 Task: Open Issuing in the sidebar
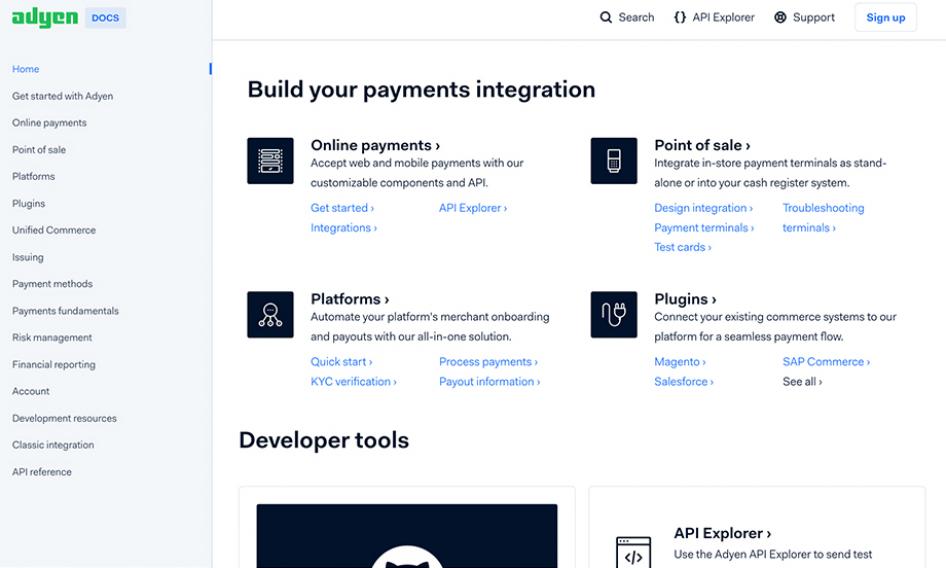coord(28,257)
